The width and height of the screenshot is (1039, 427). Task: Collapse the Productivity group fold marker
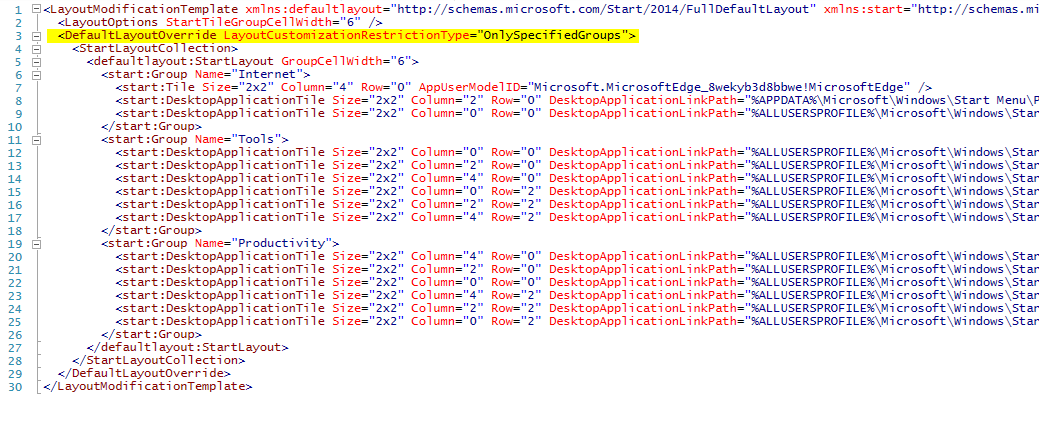[x=37, y=243]
